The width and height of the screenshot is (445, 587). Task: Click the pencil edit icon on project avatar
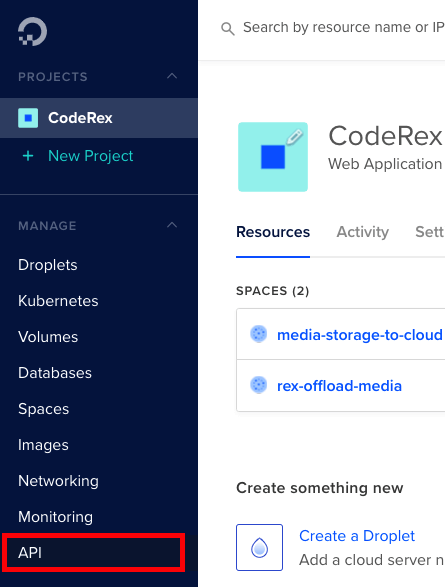click(x=295, y=137)
